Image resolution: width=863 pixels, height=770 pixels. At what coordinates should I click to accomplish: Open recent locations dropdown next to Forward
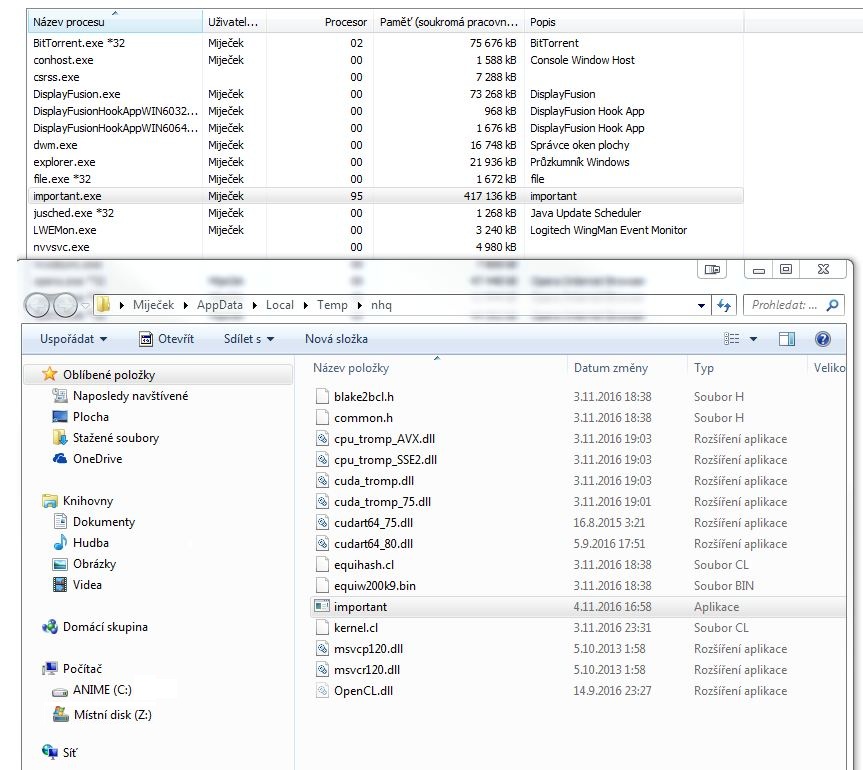tap(85, 305)
